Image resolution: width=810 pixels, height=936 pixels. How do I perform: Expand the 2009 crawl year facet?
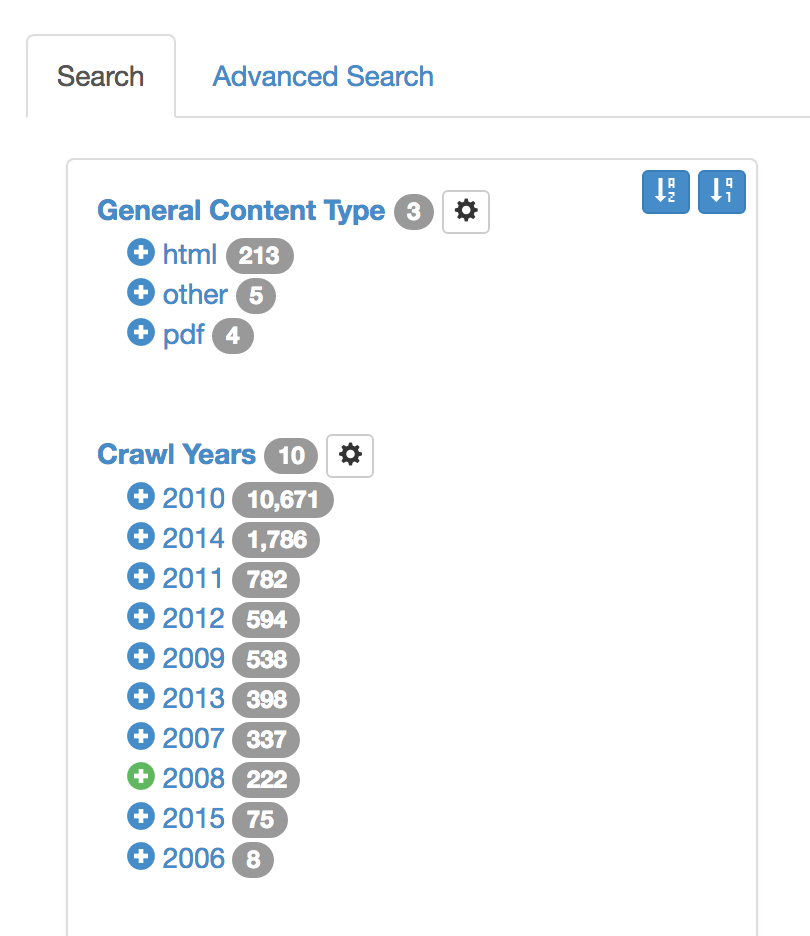[141, 656]
